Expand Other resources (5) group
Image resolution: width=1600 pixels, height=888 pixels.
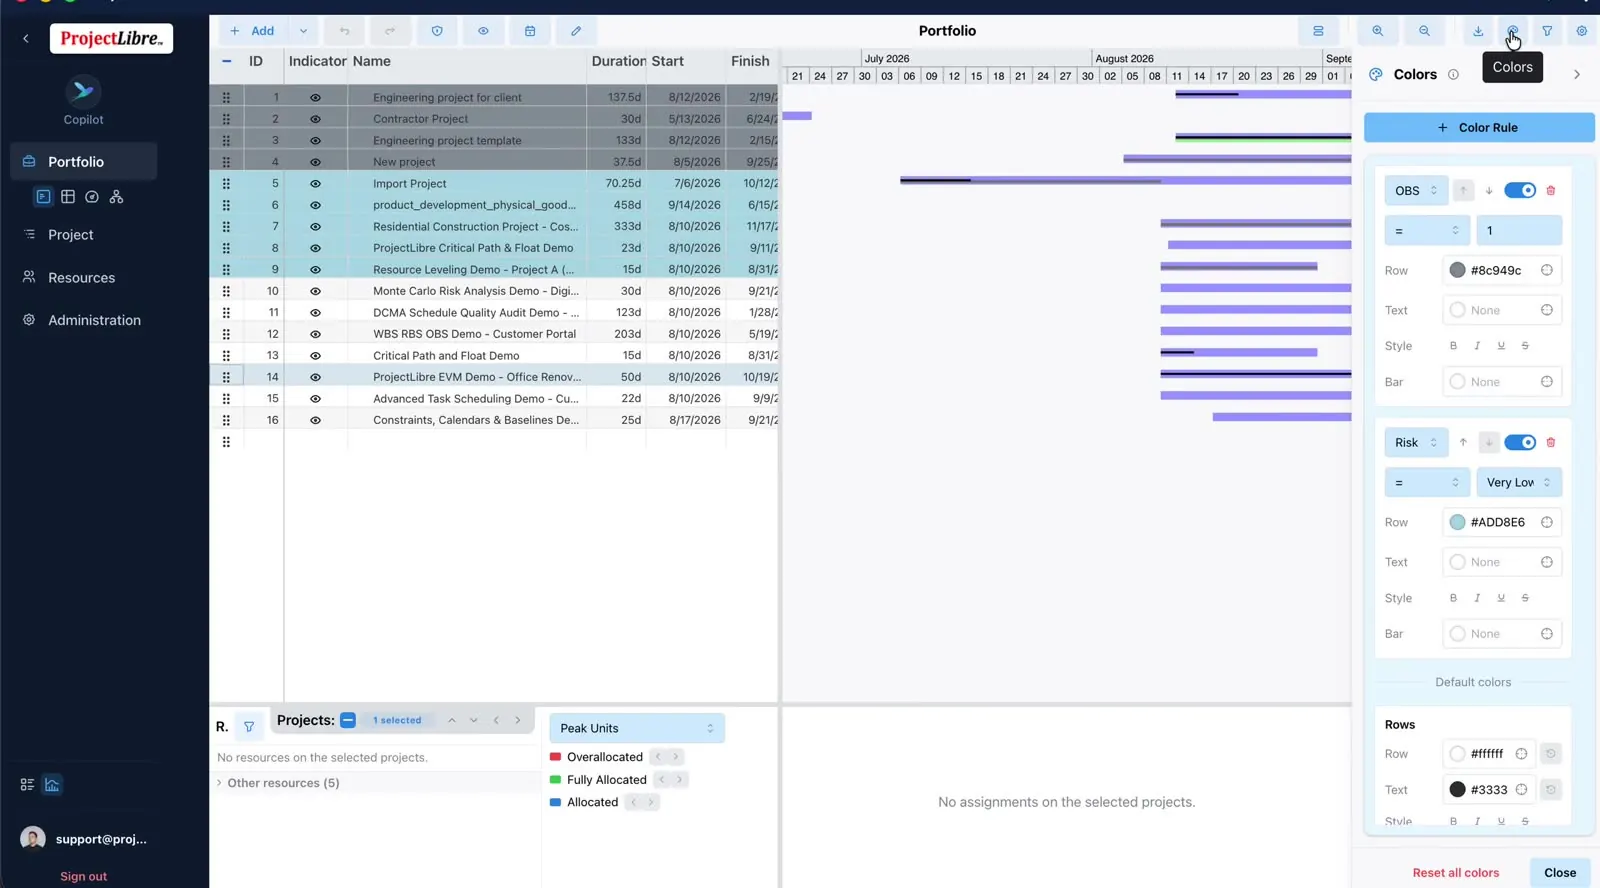tap(219, 783)
